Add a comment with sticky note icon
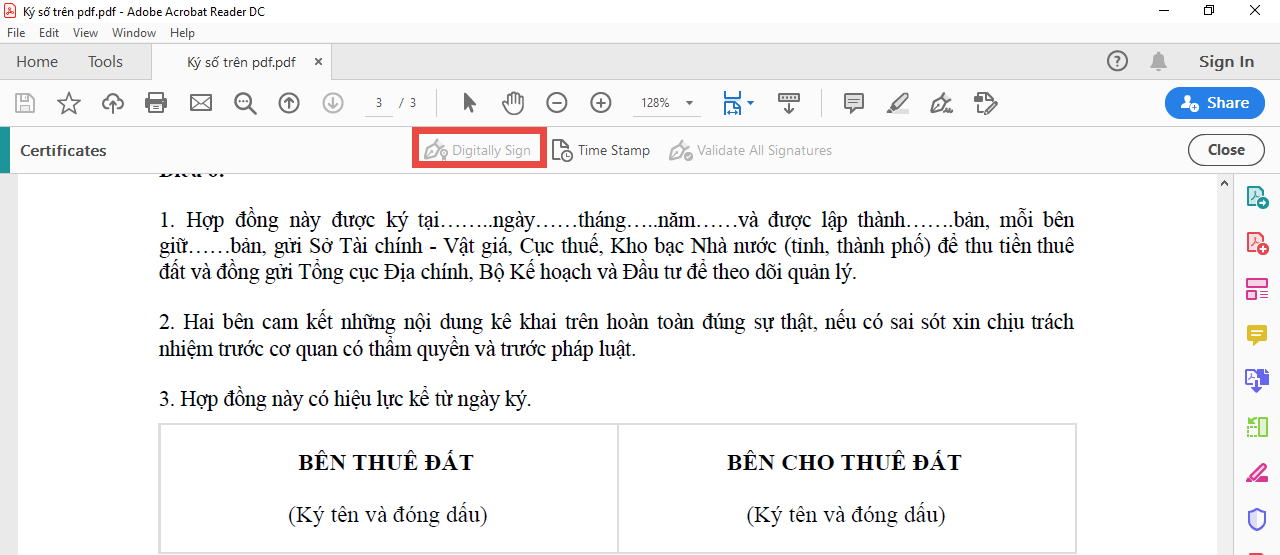 click(853, 103)
